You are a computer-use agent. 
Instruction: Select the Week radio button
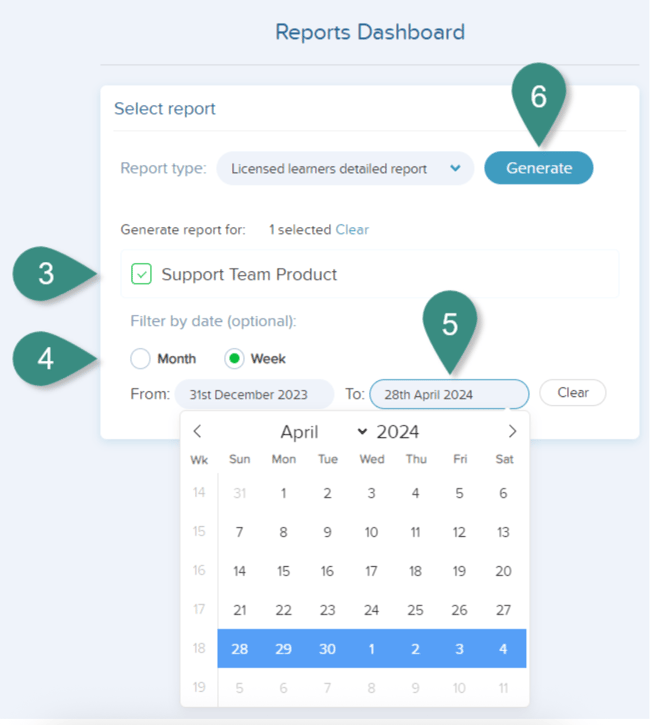tap(235, 358)
